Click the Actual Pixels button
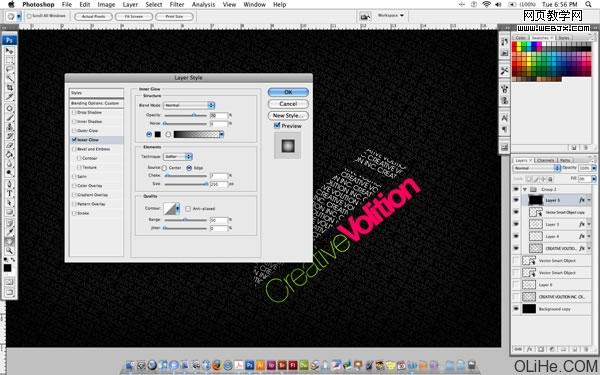This screenshot has height=375, width=600. click(93, 16)
